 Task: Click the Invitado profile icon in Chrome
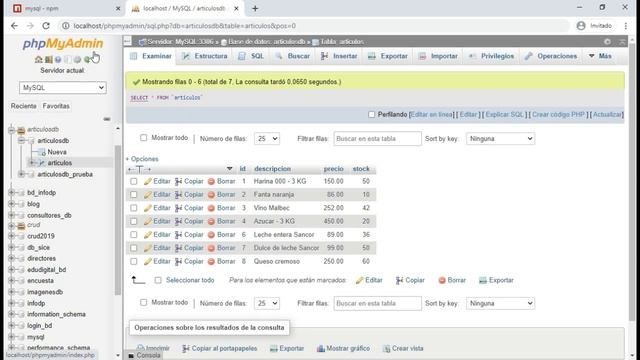tap(581, 26)
